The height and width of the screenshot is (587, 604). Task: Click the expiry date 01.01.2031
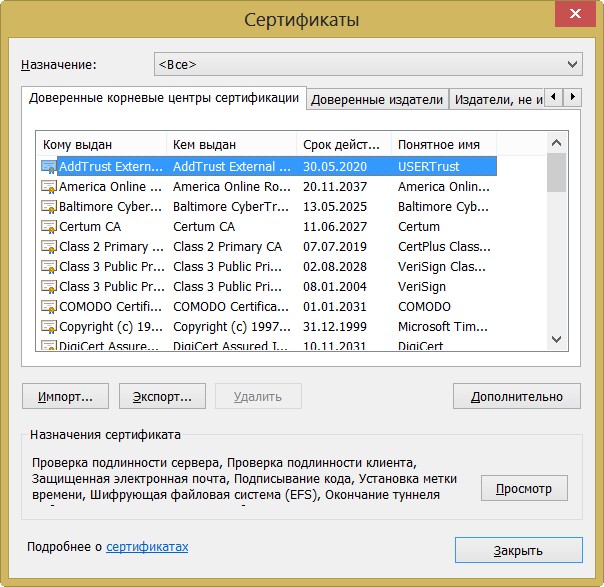pos(335,307)
